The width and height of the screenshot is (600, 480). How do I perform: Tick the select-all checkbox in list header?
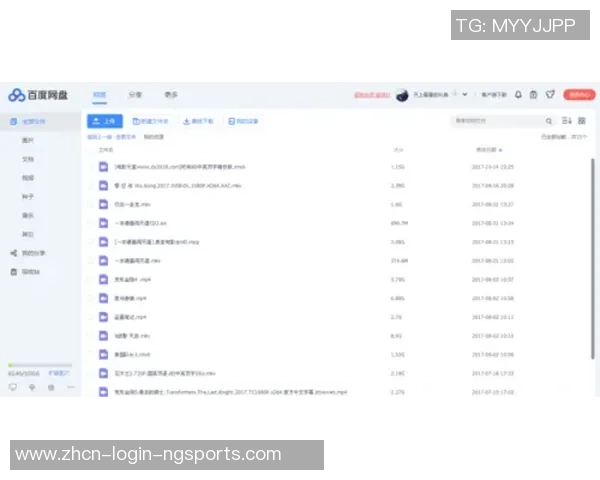click(x=91, y=150)
